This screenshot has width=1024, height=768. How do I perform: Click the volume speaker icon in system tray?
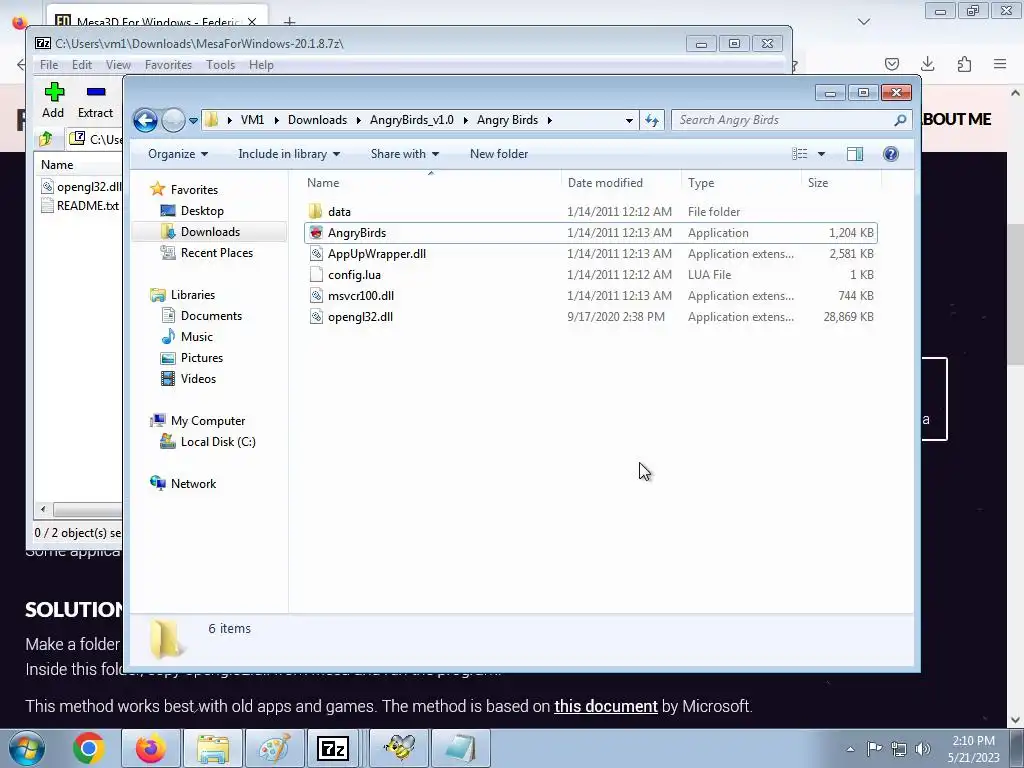click(x=922, y=749)
